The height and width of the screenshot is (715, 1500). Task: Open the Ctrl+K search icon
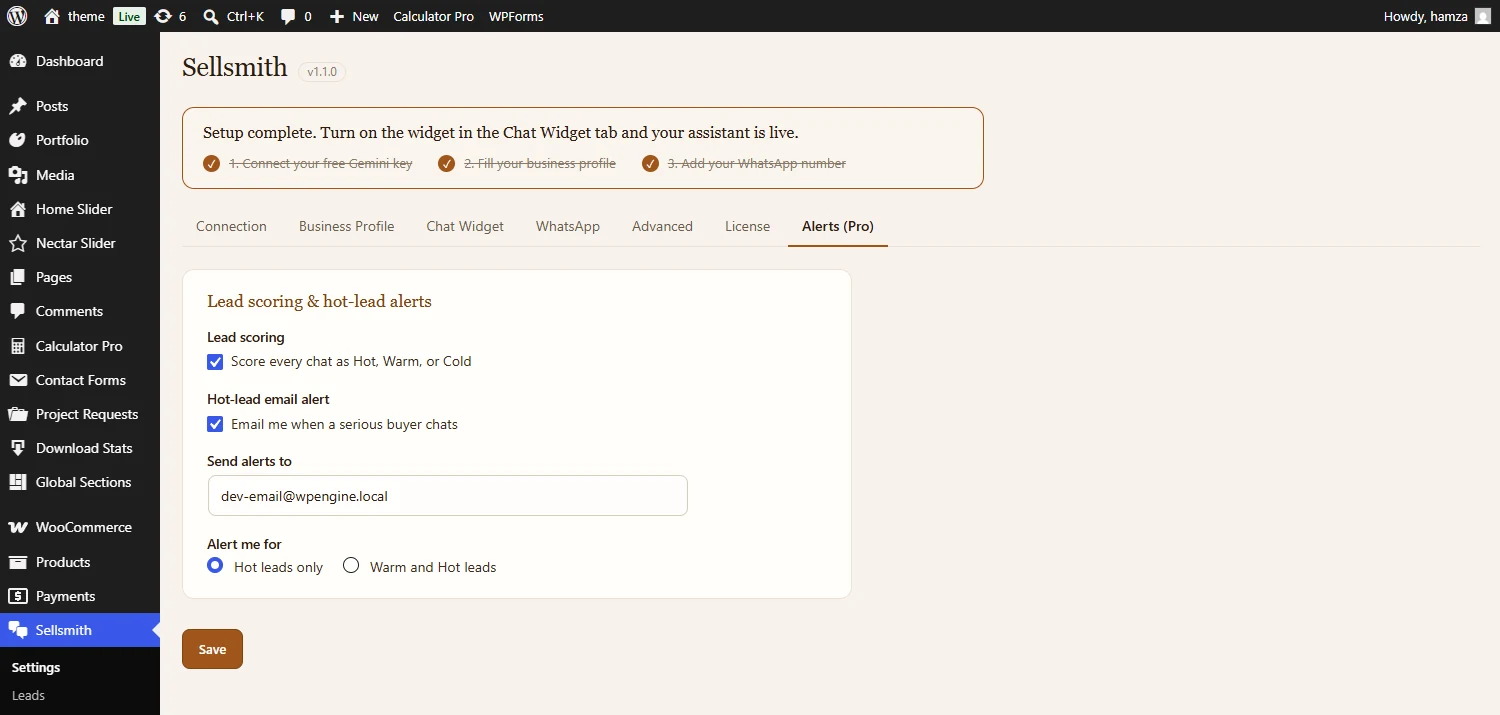(x=211, y=16)
